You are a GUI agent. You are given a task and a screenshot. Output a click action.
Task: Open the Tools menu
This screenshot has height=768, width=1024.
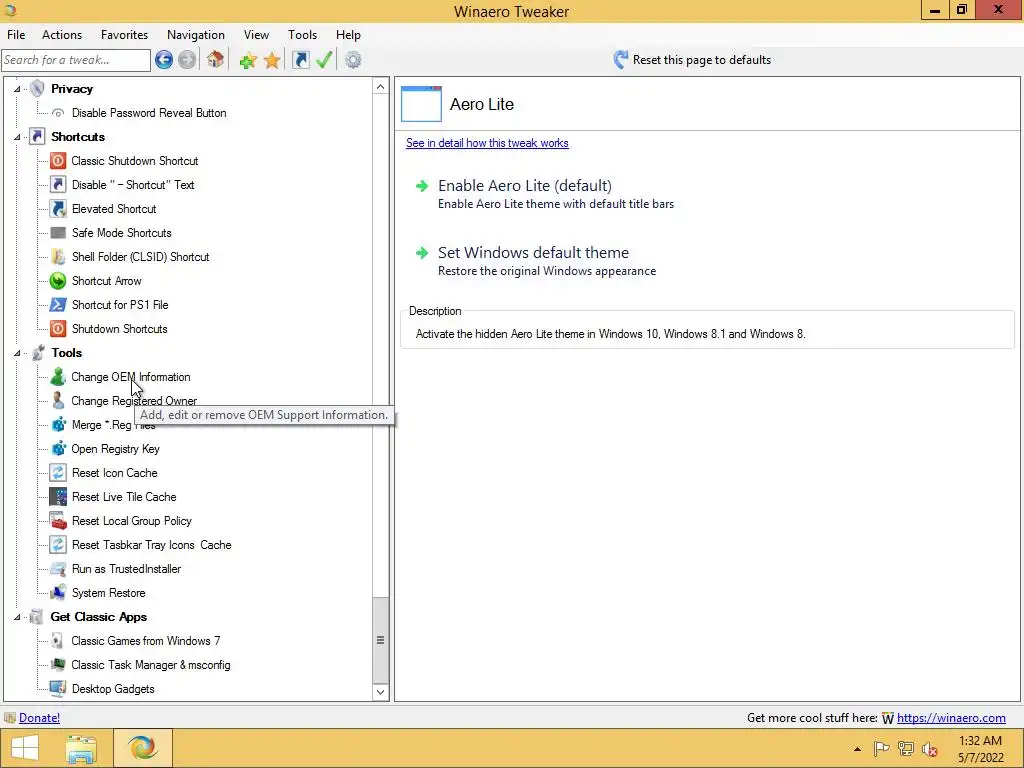[302, 35]
